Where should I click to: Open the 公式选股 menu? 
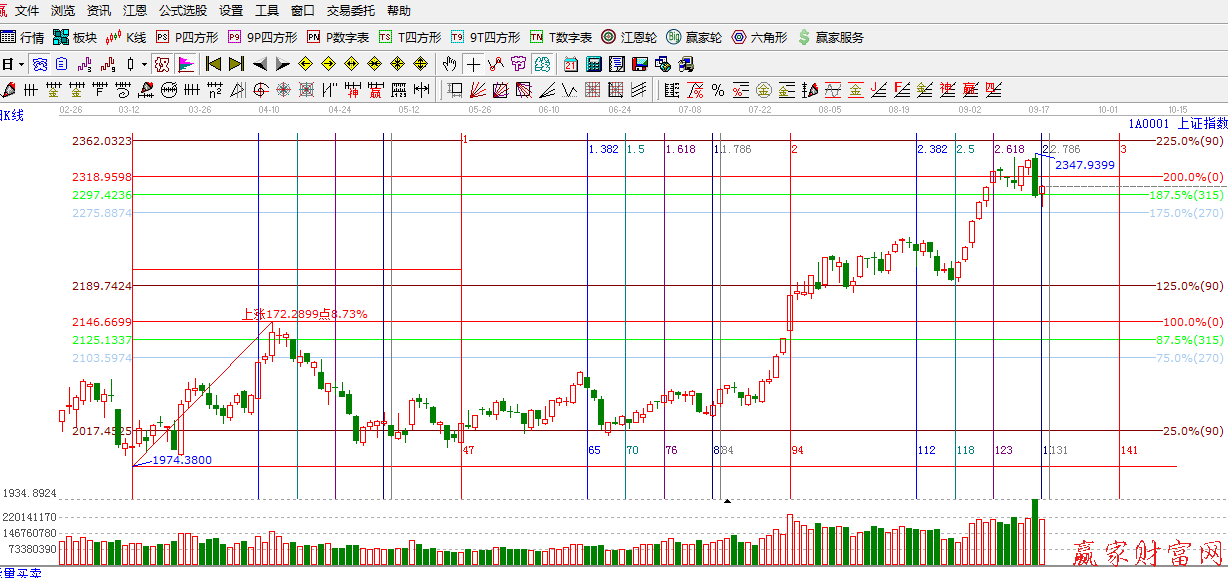[183, 11]
